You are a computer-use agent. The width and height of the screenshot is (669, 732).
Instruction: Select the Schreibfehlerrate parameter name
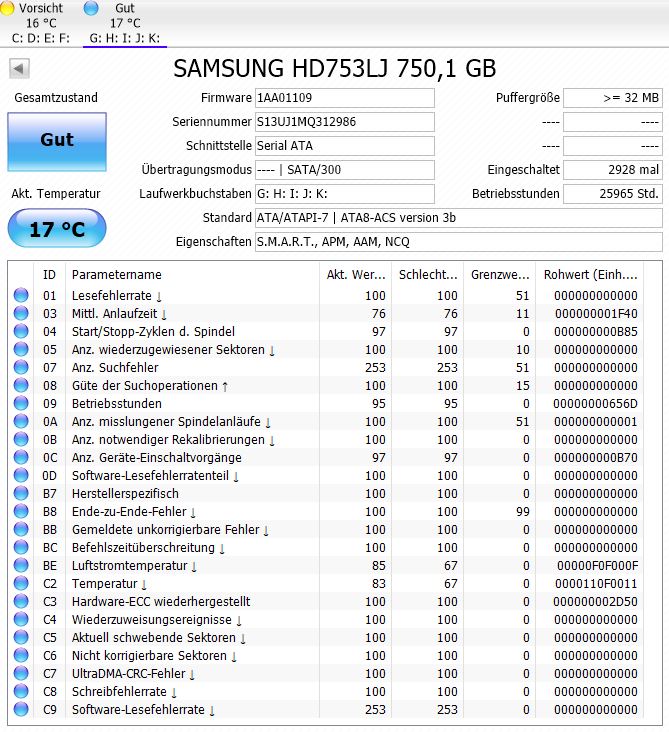coord(124,691)
